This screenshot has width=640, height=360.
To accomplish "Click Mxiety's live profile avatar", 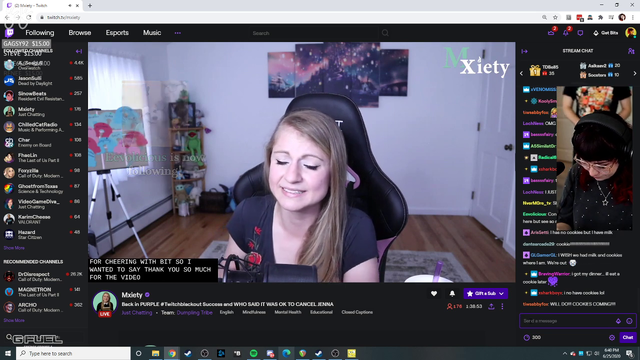I will pyautogui.click(x=104, y=303).
